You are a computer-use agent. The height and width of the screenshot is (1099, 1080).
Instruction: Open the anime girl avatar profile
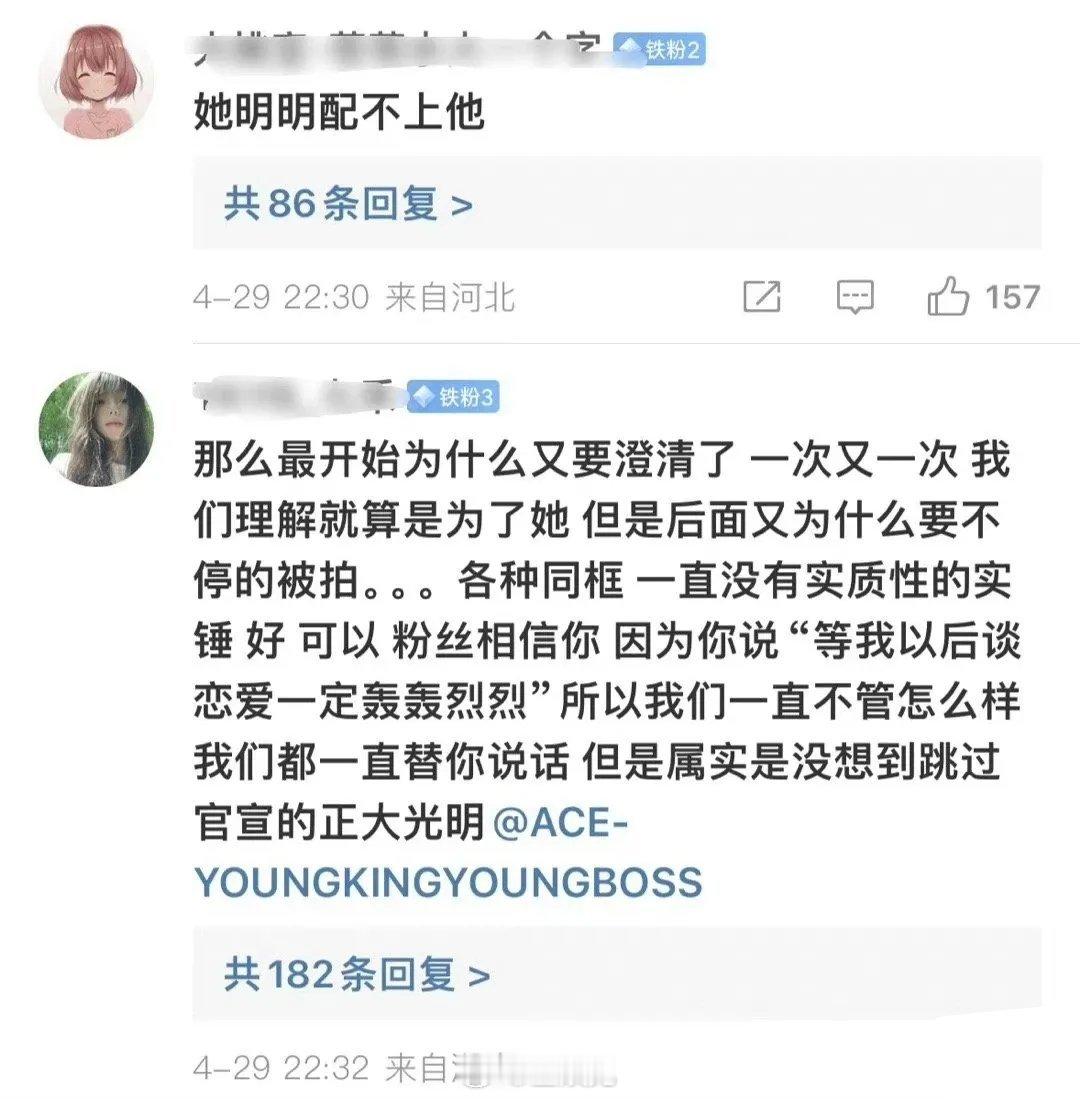[96, 81]
